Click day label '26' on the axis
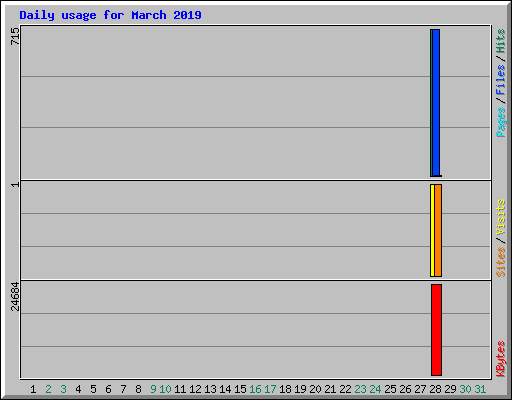This screenshot has height=400, width=512. tap(405, 389)
